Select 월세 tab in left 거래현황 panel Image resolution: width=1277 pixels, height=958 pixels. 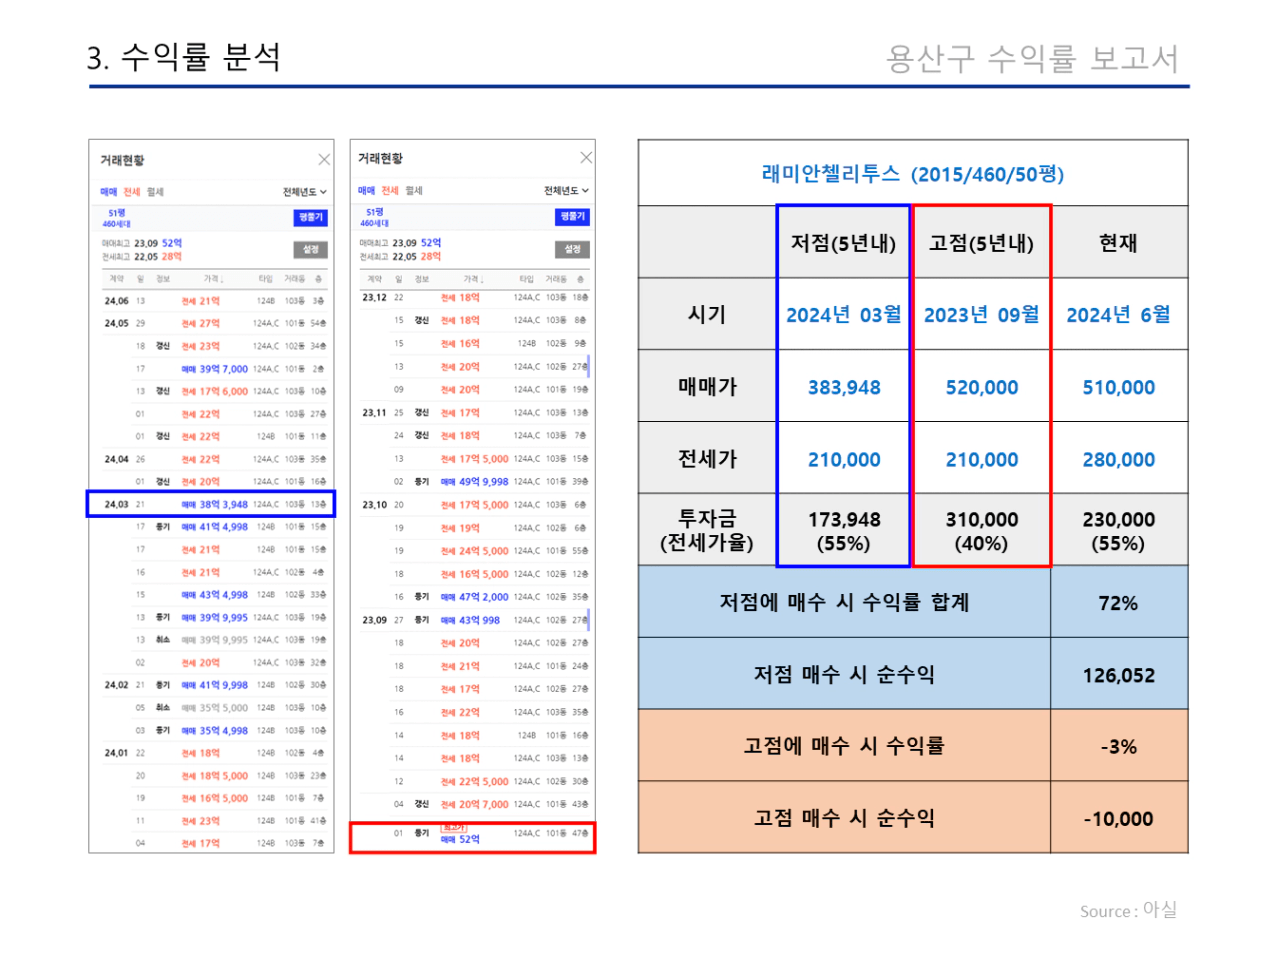click(155, 192)
